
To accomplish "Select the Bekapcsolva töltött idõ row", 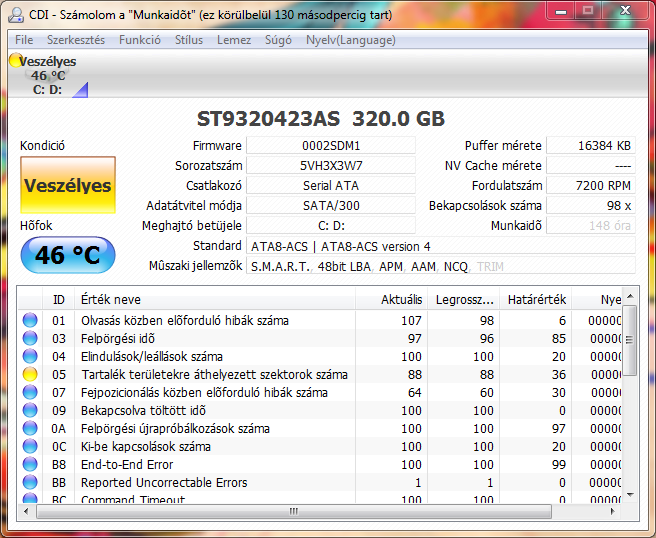I will pos(320,410).
